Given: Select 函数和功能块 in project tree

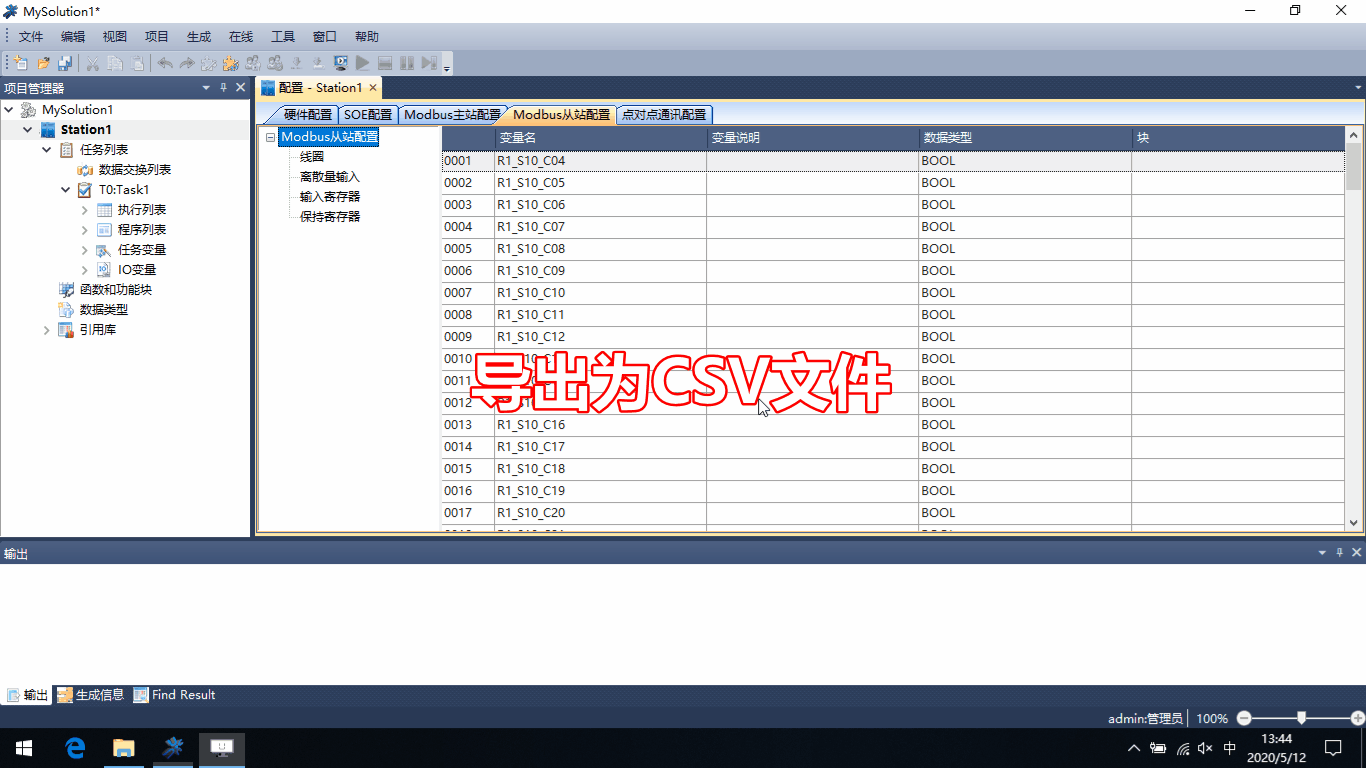Looking at the screenshot, I should click(115, 289).
